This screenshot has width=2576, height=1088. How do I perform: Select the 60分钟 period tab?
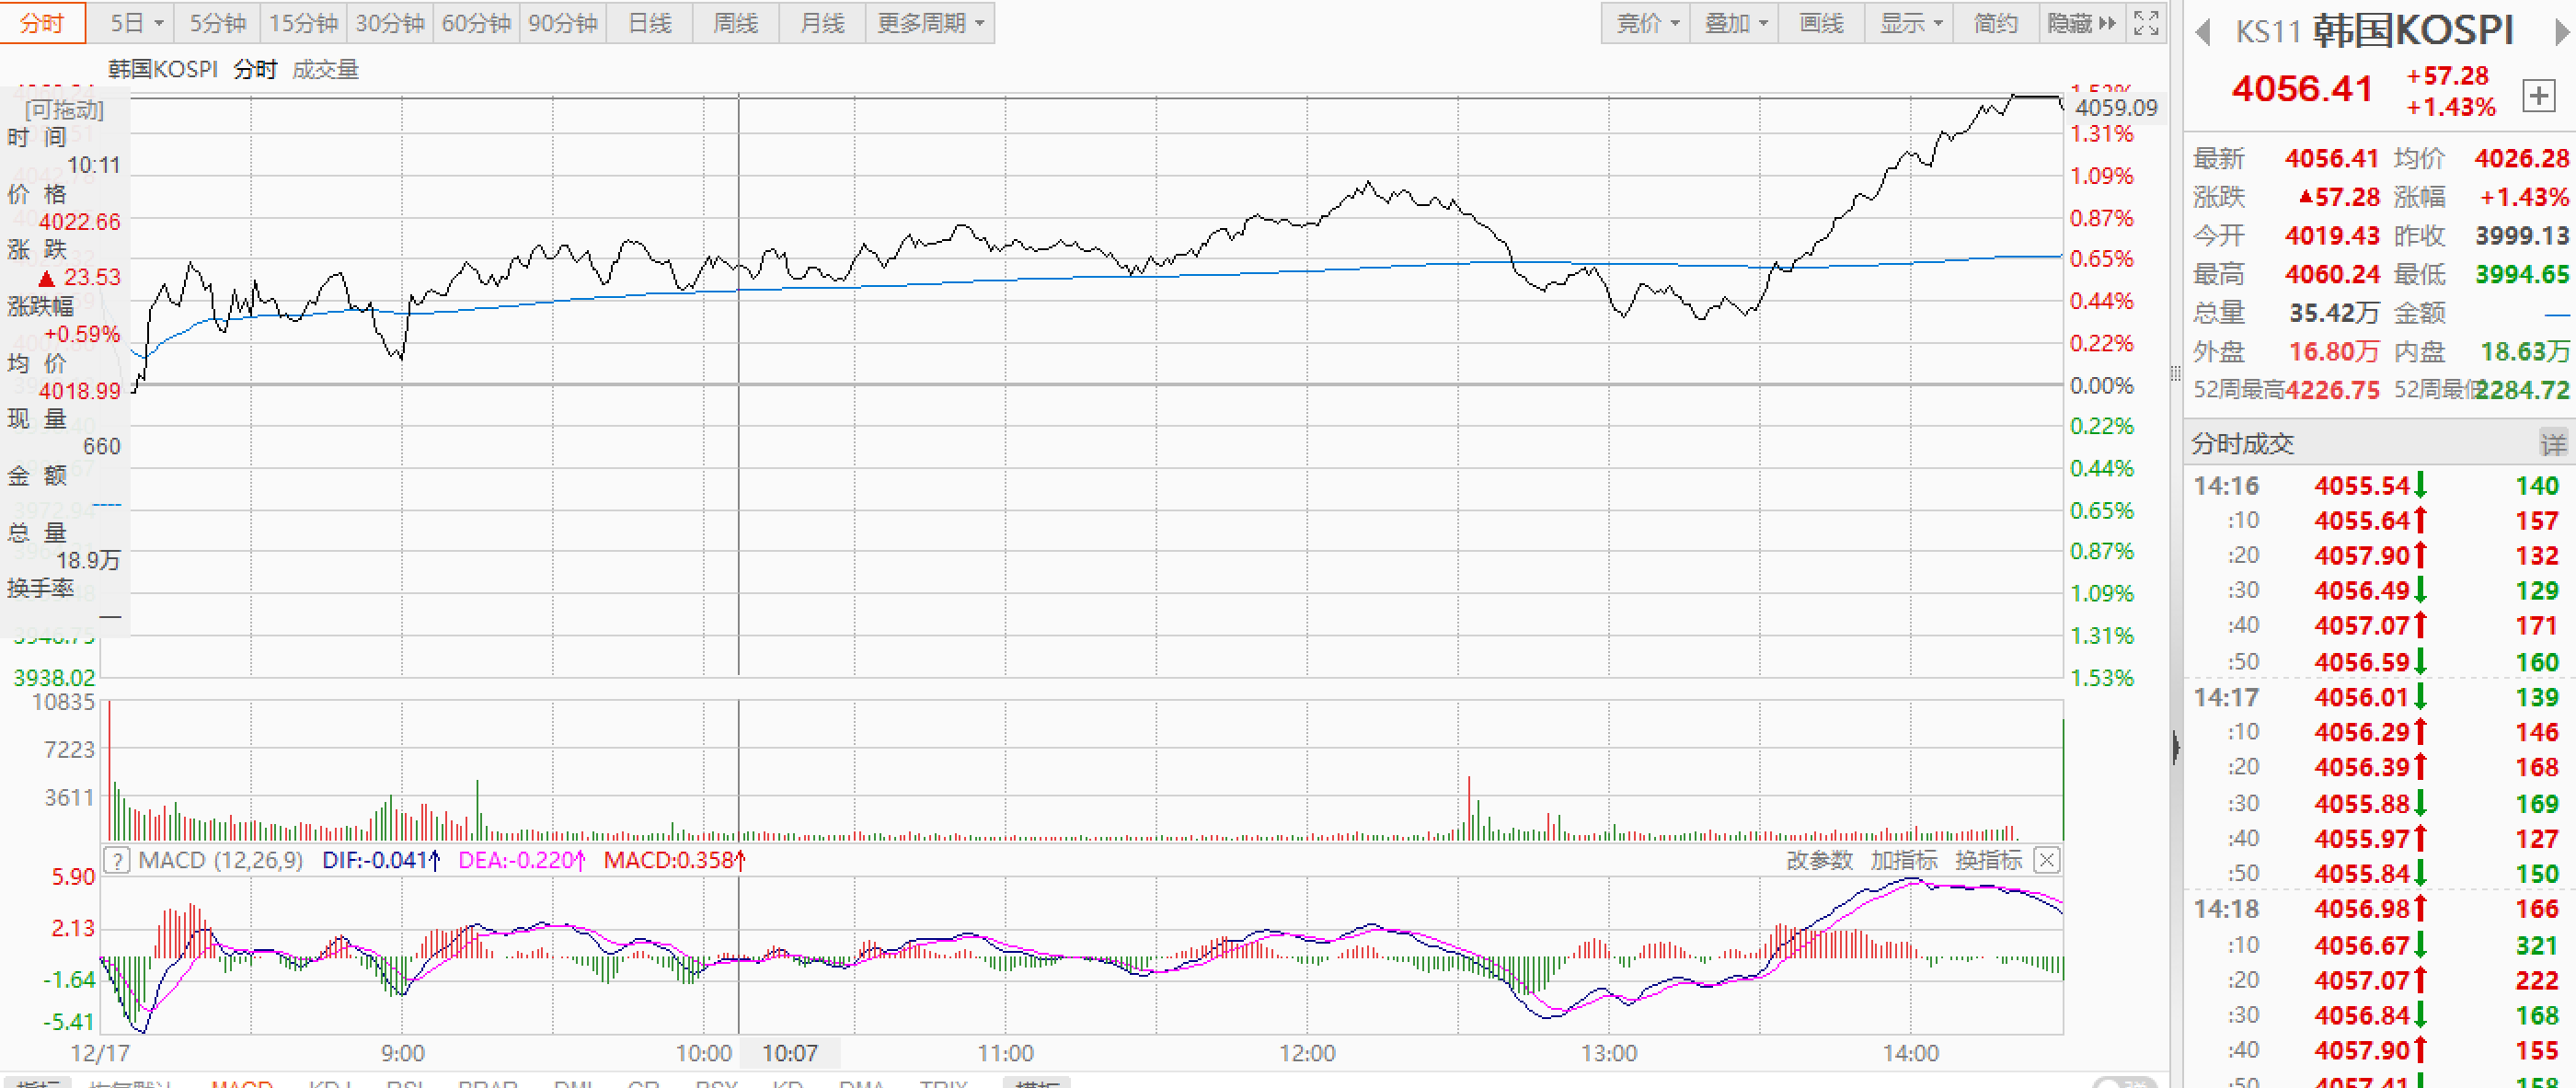[476, 23]
